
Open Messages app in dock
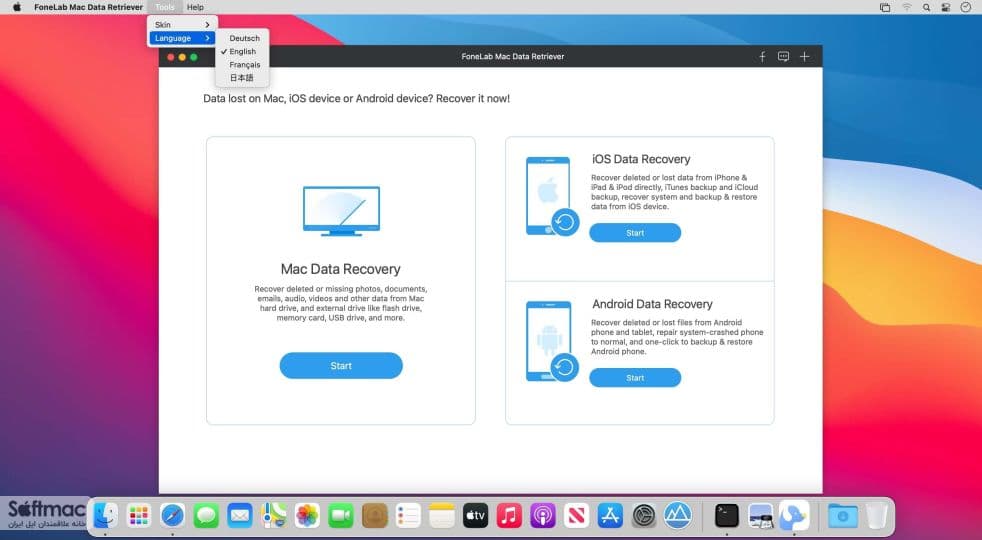click(206, 516)
